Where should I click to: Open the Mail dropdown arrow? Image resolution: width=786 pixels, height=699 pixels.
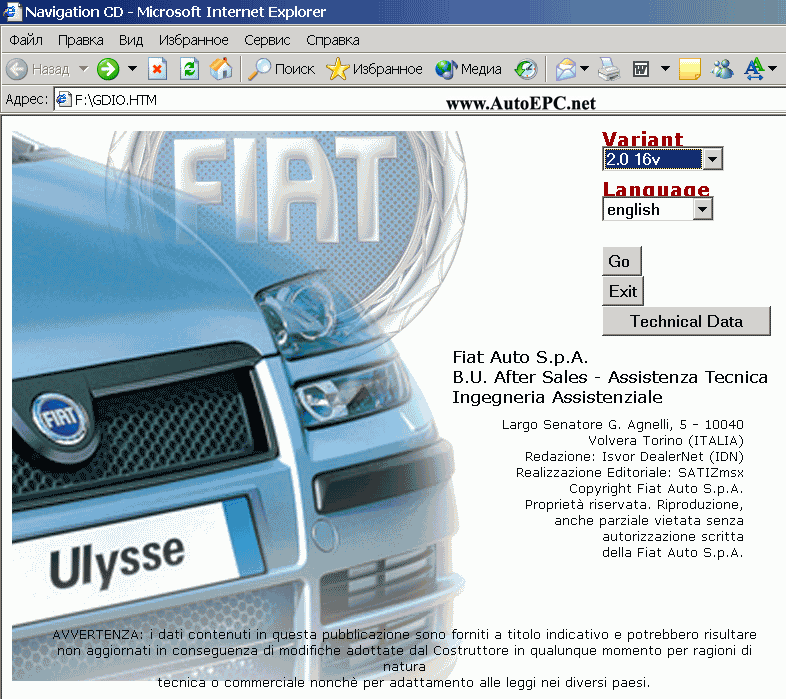tap(584, 68)
